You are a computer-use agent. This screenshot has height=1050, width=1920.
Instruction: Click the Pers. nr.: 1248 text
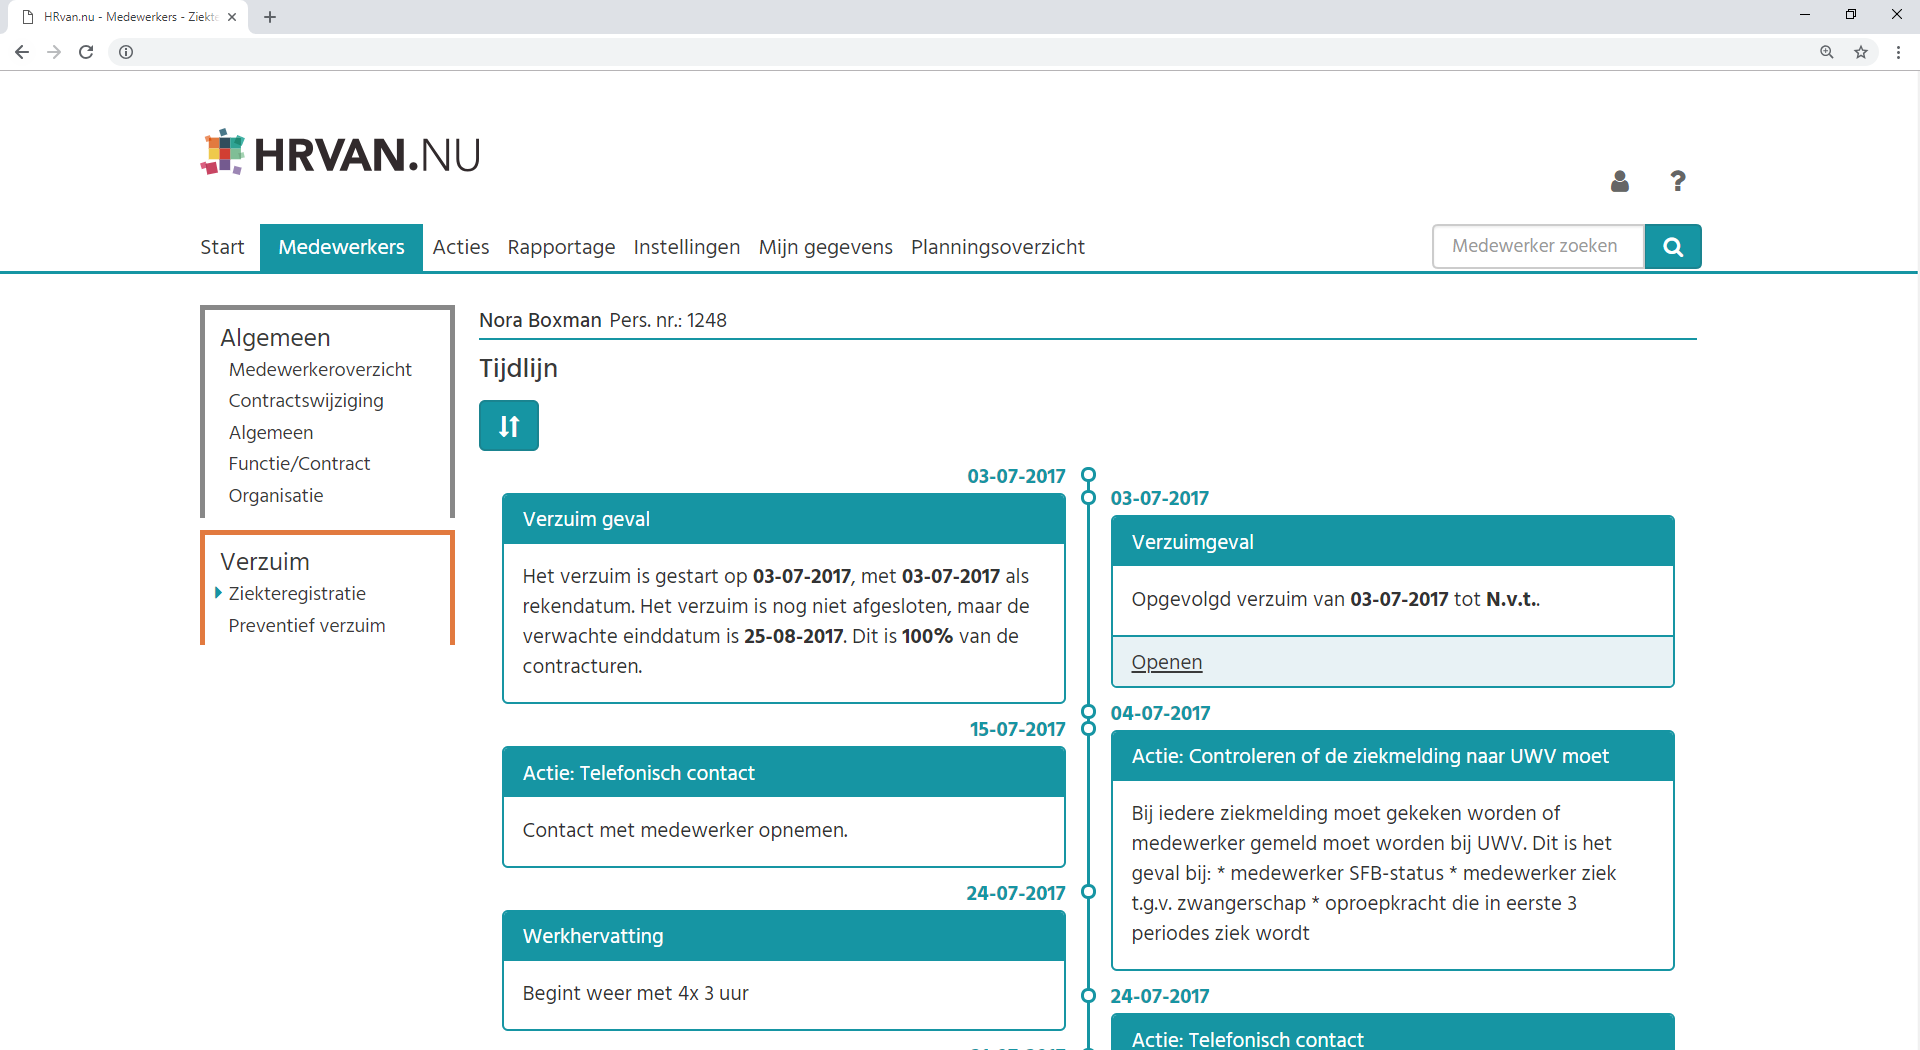pos(668,320)
